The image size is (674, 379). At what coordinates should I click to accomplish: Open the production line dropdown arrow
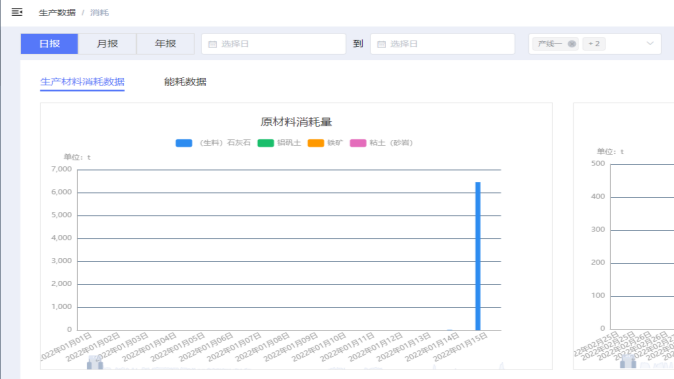click(650, 43)
